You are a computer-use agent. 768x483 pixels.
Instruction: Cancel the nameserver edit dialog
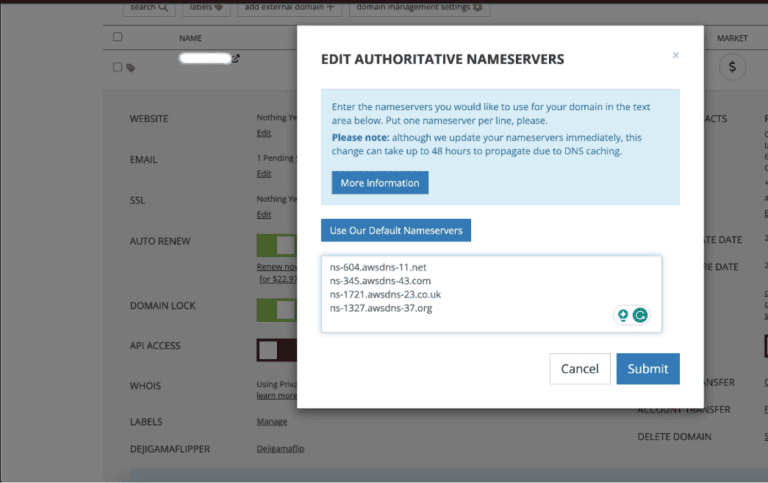pos(579,368)
